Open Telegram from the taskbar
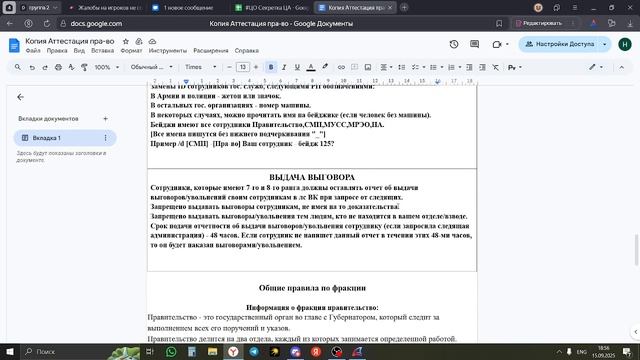This screenshot has height=360, width=640. pos(254,351)
